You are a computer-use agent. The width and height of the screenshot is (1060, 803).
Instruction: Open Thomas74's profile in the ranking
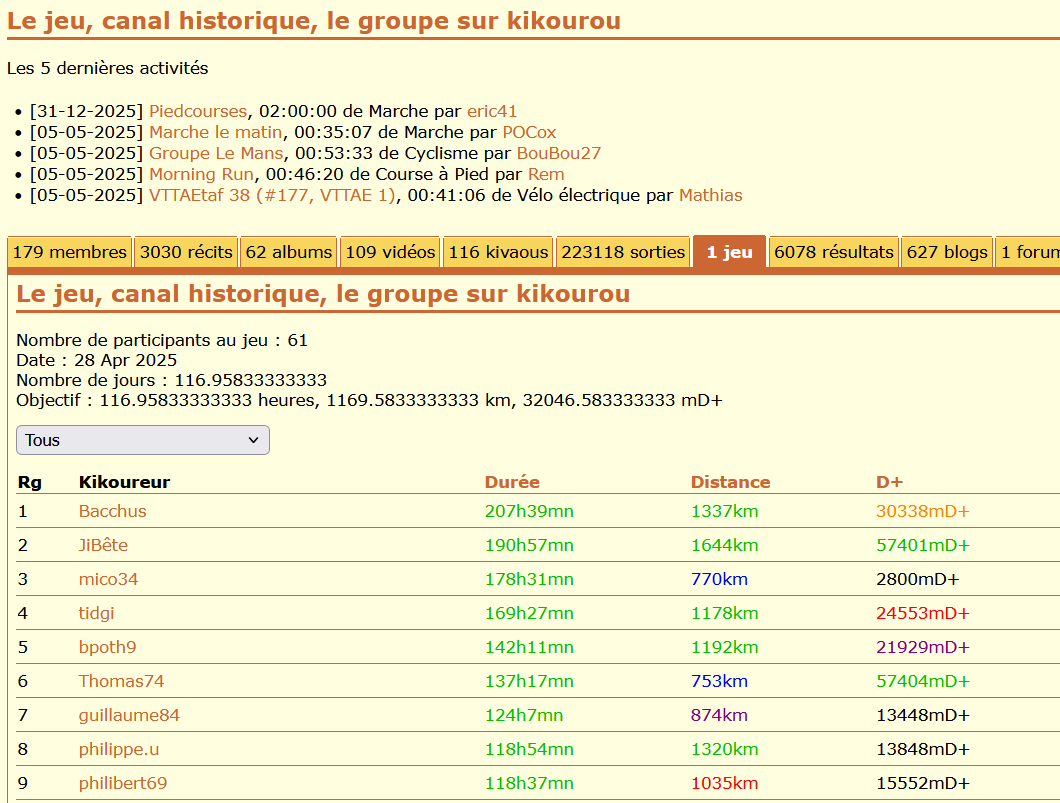[121, 681]
